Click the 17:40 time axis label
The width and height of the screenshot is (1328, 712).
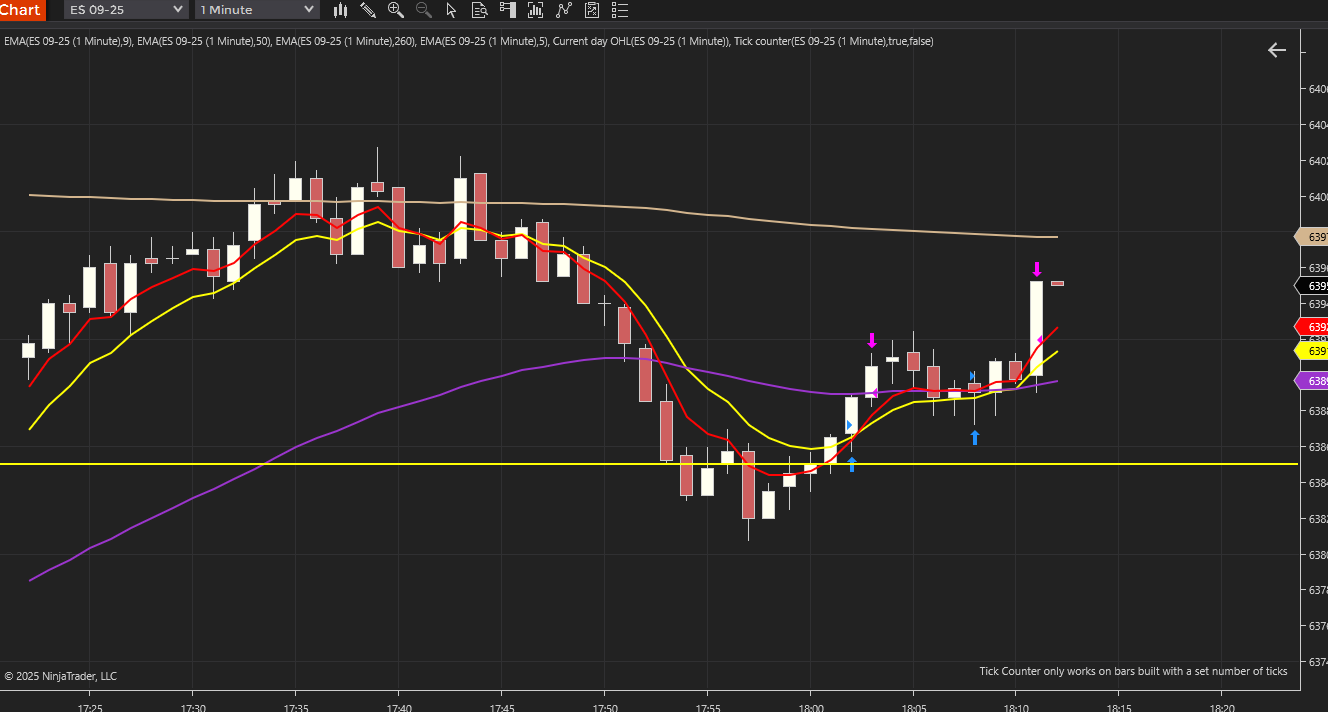[399, 707]
